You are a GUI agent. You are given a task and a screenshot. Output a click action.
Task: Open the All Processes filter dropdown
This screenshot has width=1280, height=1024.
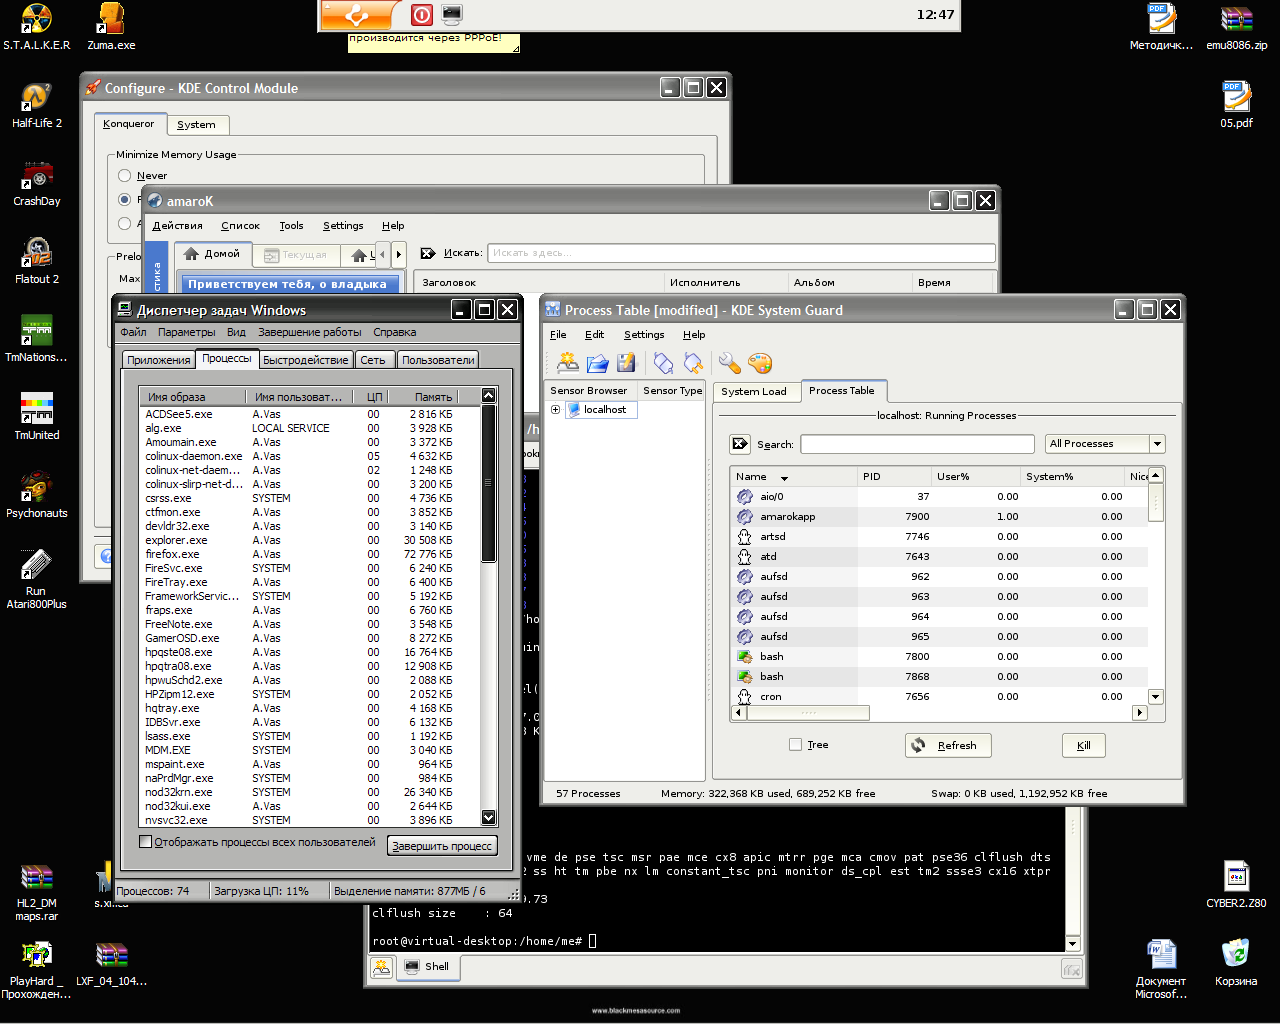(x=1105, y=444)
